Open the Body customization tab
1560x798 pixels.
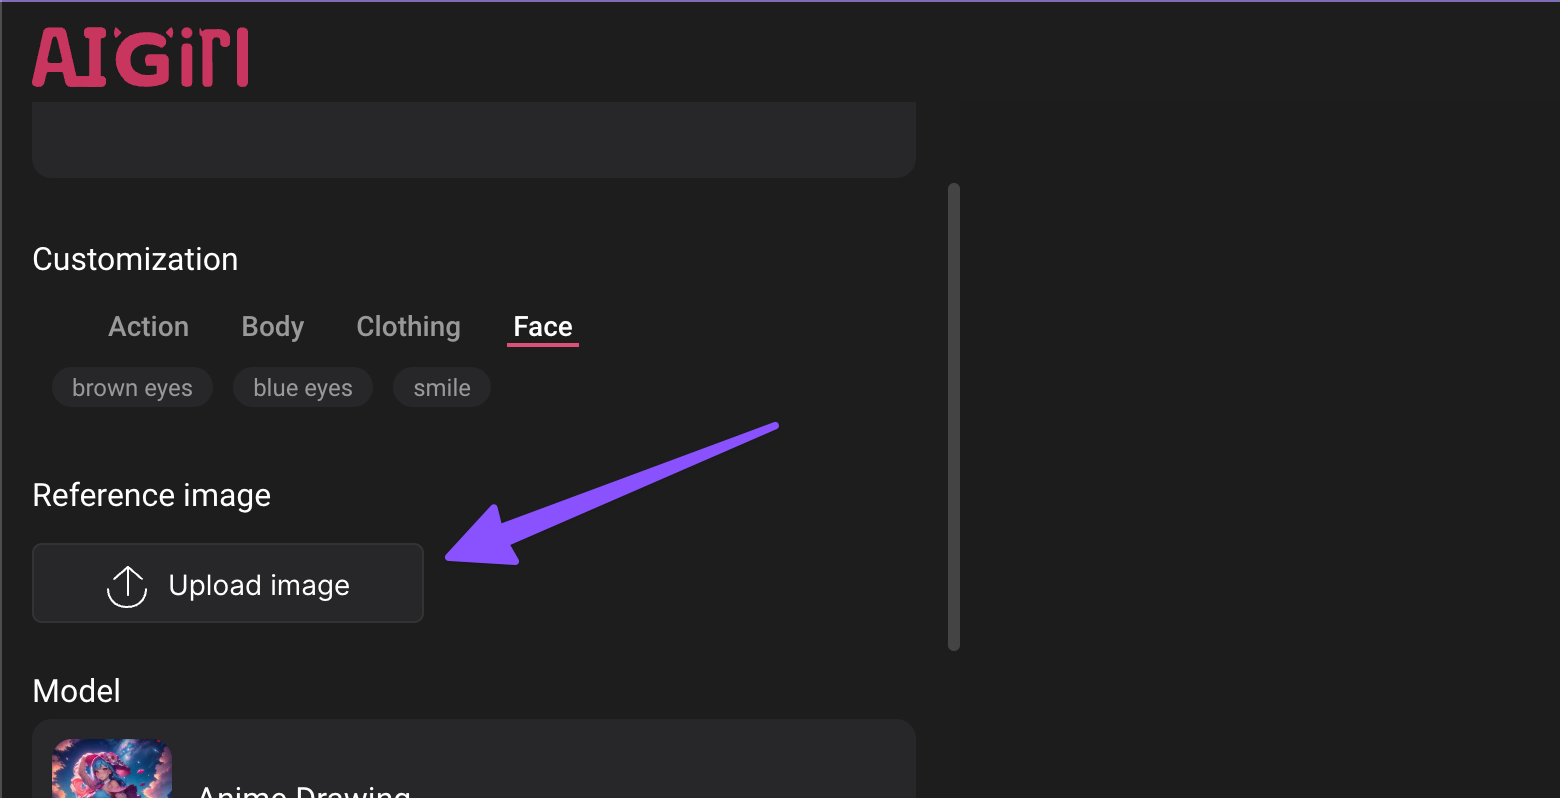point(273,327)
